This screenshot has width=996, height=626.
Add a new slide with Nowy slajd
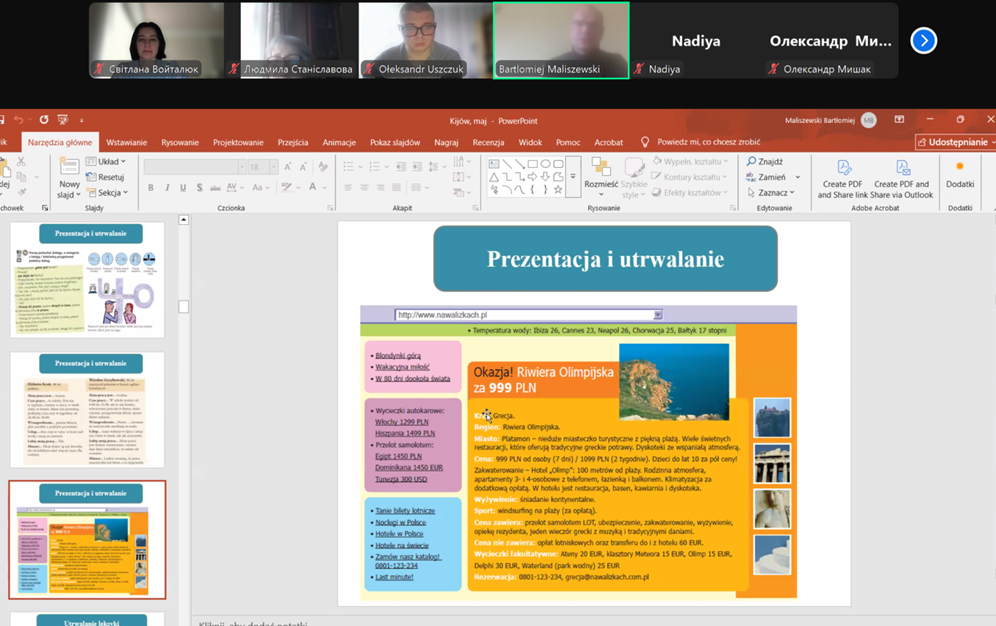pyautogui.click(x=69, y=178)
